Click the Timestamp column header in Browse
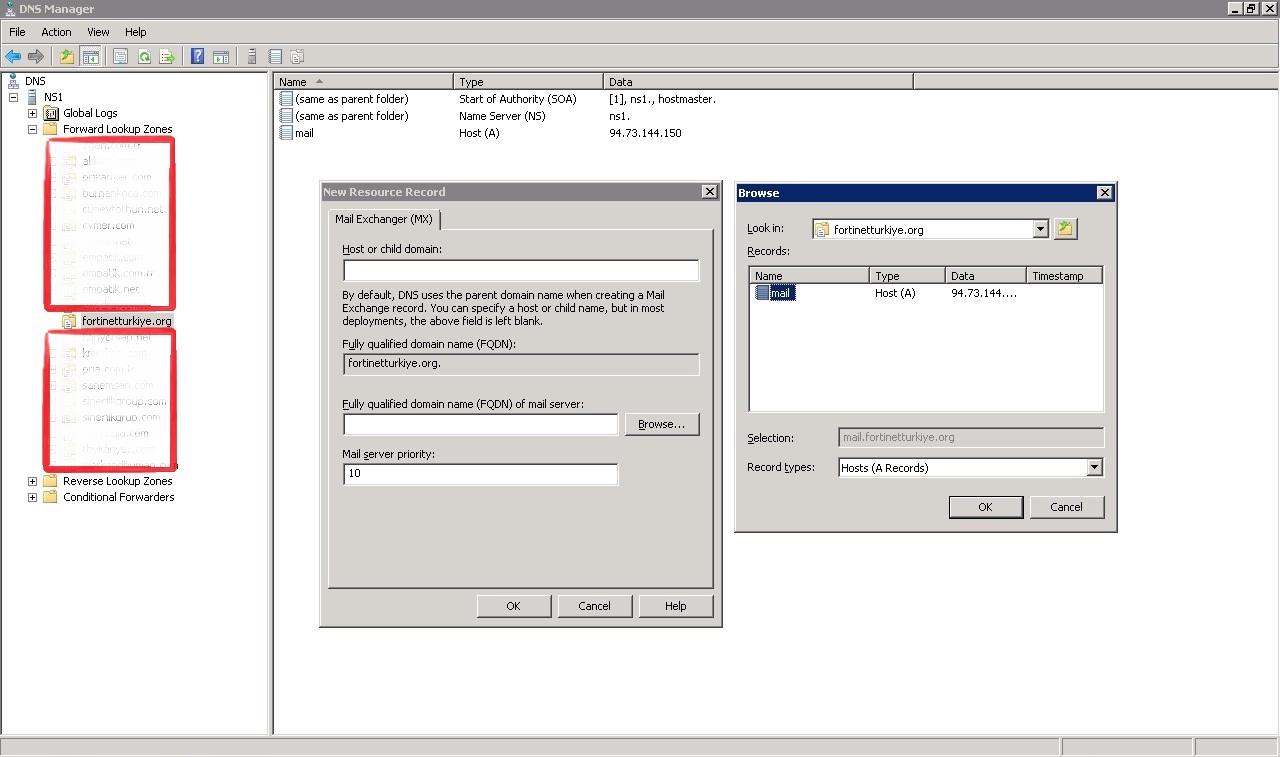This screenshot has width=1280, height=757. coord(1064,276)
